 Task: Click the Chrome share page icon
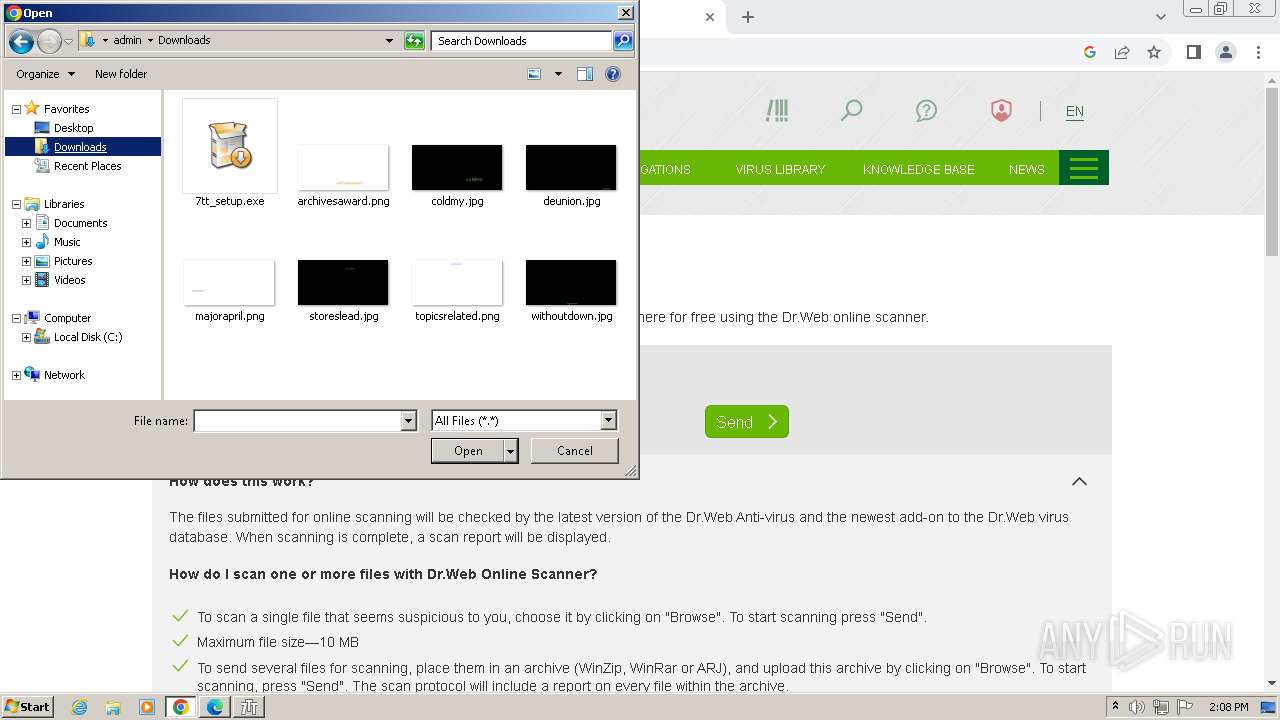(x=1122, y=52)
